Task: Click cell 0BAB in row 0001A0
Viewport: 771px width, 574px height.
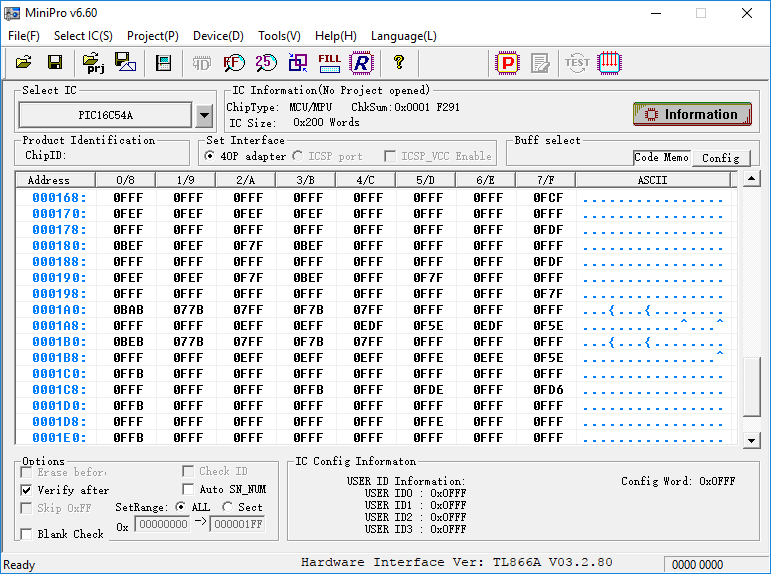Action: (128, 310)
